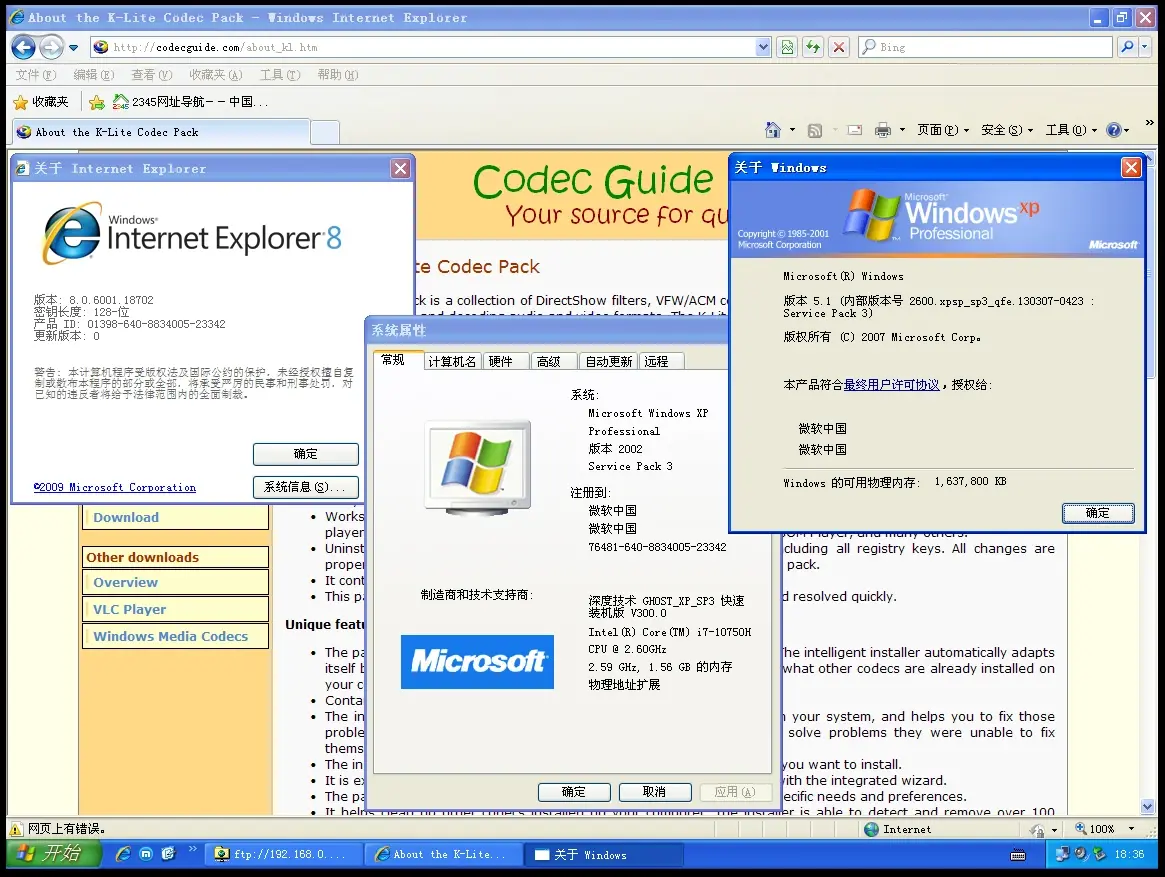This screenshot has height=877, width=1165.
Task: Open the recent pages dropdown beside Forward
Action: click(x=73, y=48)
